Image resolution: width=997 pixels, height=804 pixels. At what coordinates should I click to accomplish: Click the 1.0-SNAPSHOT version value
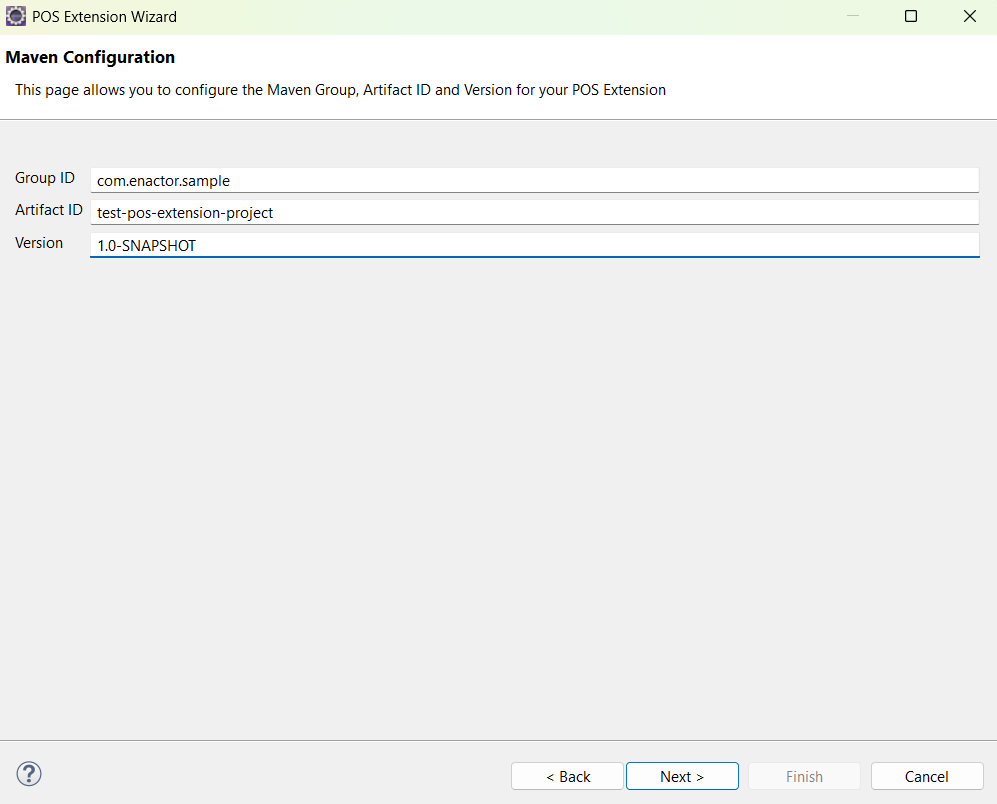pos(146,245)
